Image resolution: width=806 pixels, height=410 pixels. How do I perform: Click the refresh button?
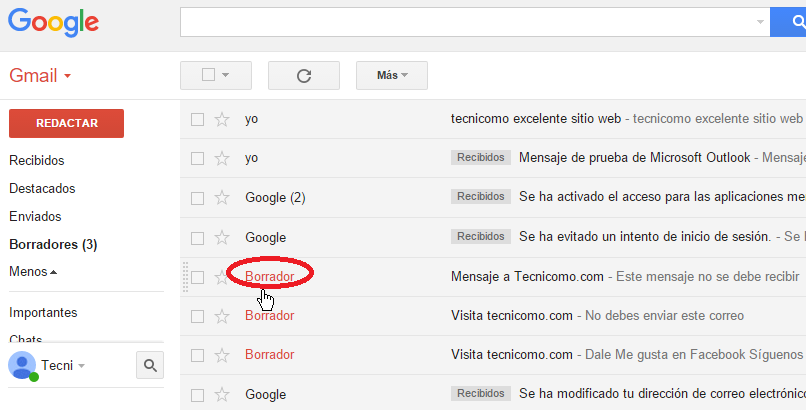pos(304,76)
